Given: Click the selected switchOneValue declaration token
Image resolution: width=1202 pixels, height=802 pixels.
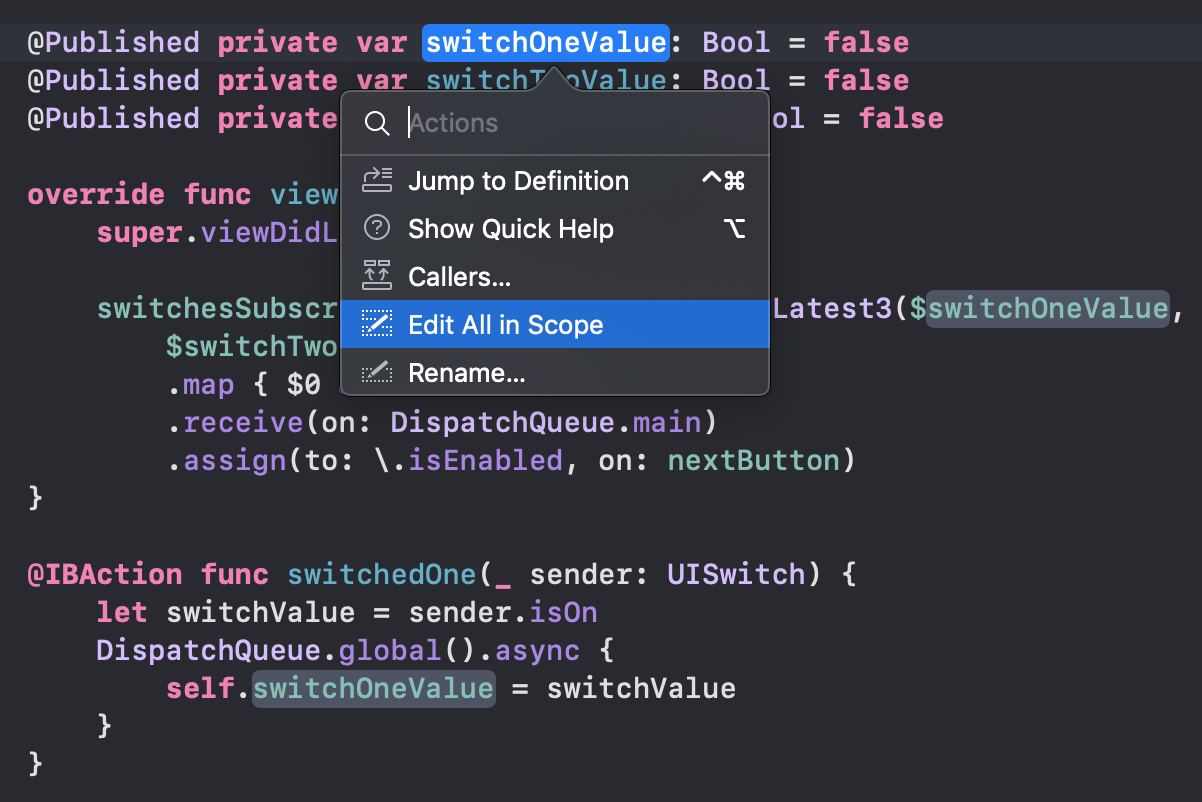Looking at the screenshot, I should 546,43.
